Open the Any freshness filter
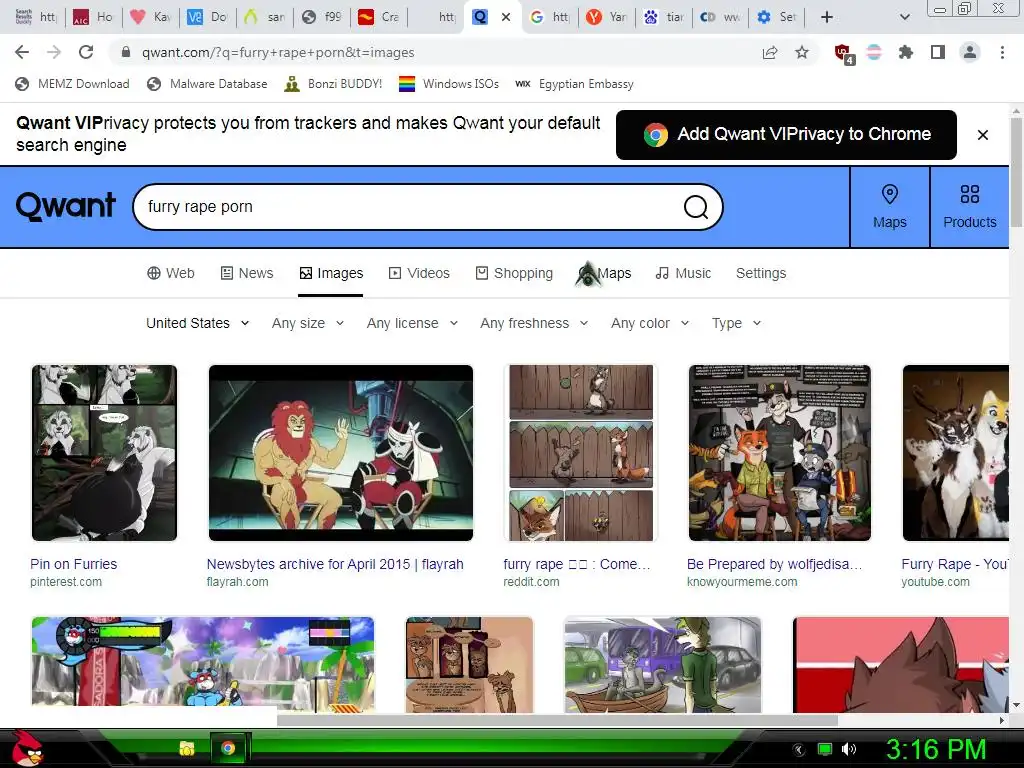 (534, 323)
